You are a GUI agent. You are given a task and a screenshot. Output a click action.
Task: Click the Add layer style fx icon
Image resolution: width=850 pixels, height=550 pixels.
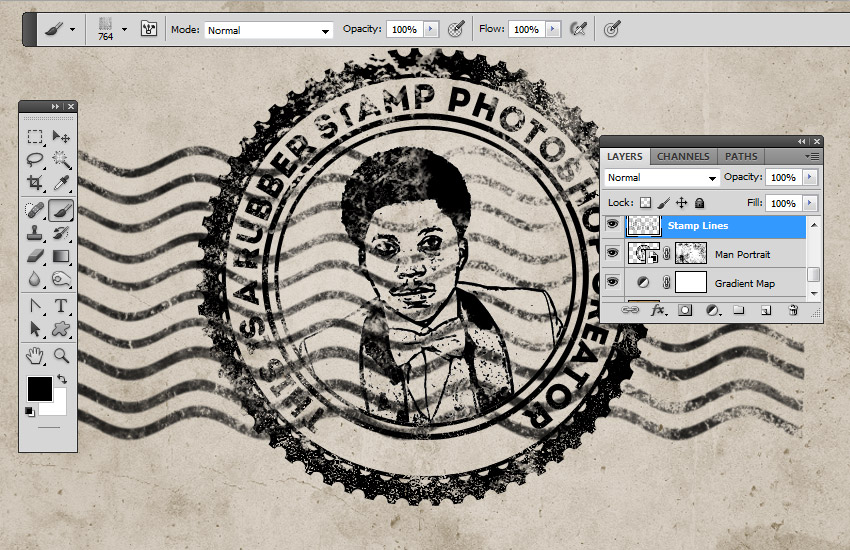(x=658, y=311)
